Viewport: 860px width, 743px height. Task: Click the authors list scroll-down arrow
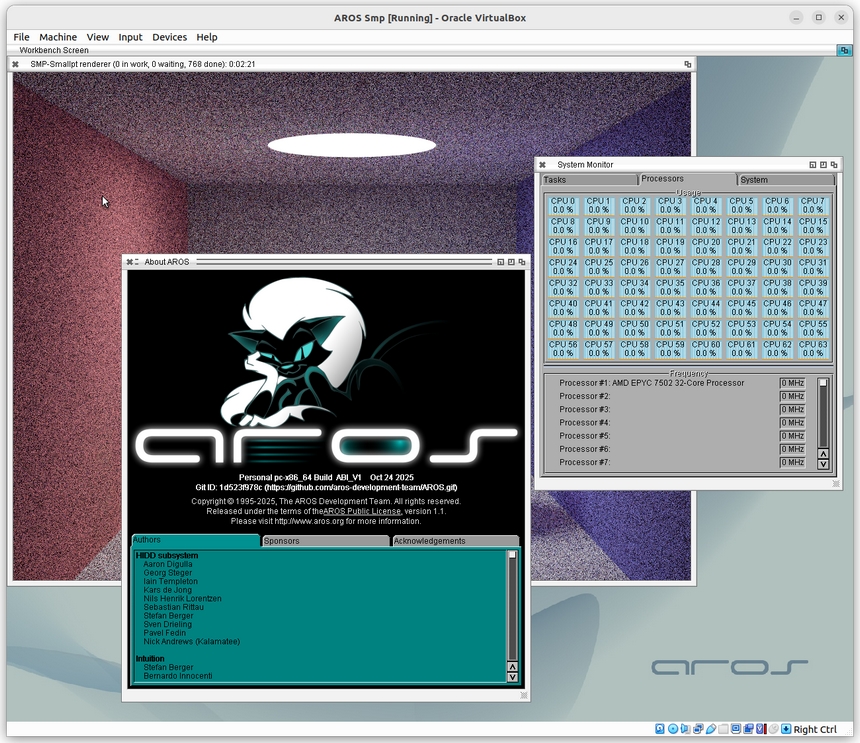(512, 677)
